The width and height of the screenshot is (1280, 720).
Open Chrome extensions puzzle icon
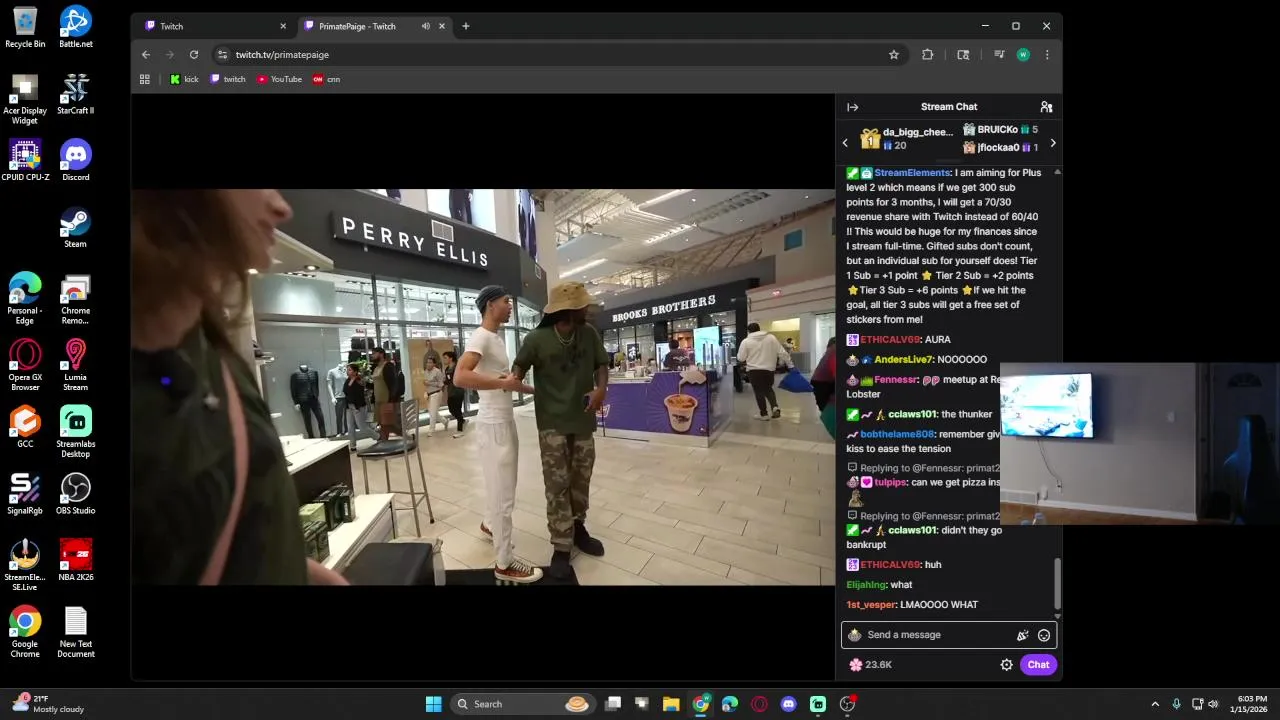(927, 55)
